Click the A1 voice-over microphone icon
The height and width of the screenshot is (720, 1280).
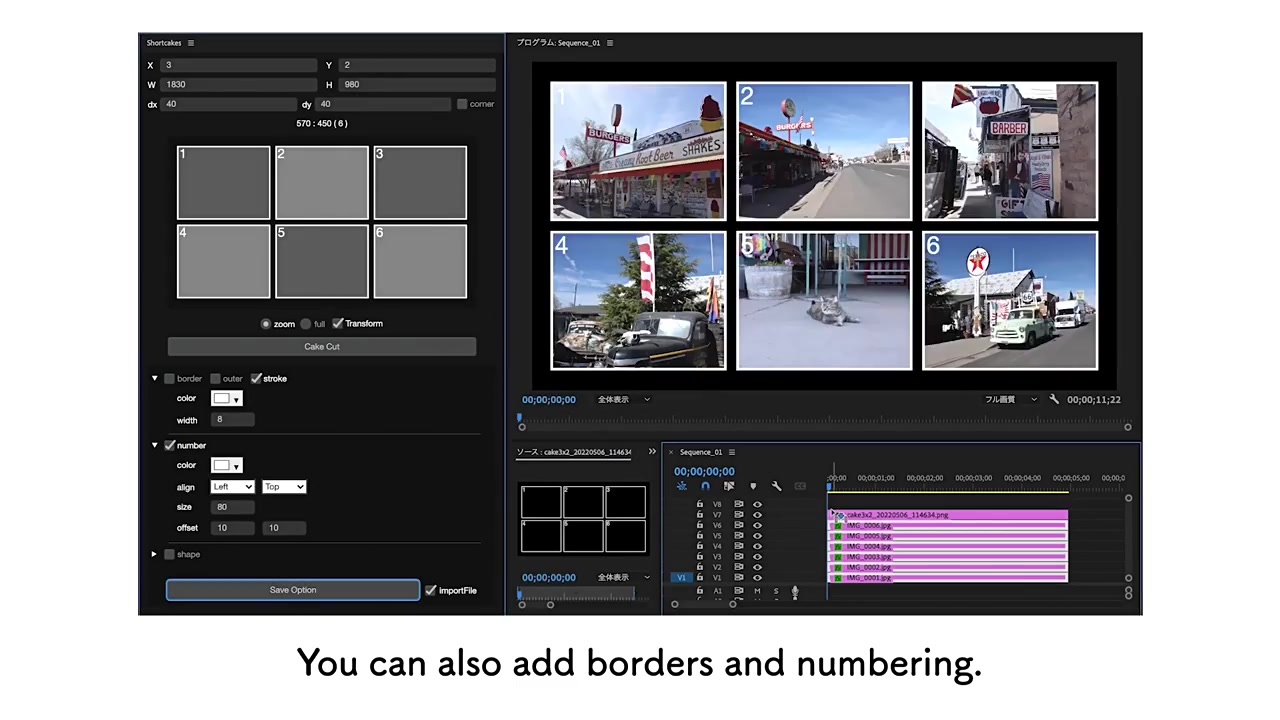[x=795, y=591]
